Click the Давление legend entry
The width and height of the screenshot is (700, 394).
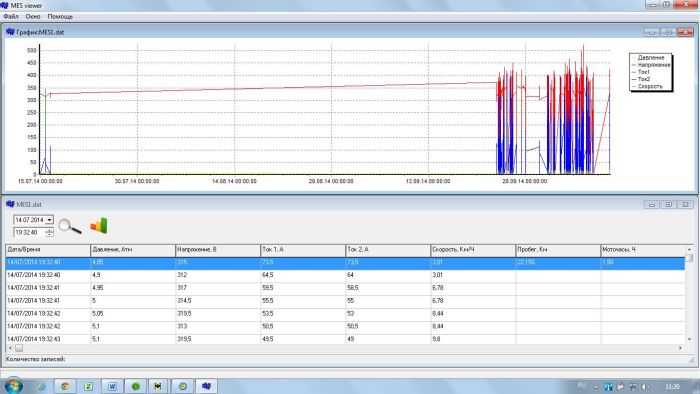click(650, 58)
